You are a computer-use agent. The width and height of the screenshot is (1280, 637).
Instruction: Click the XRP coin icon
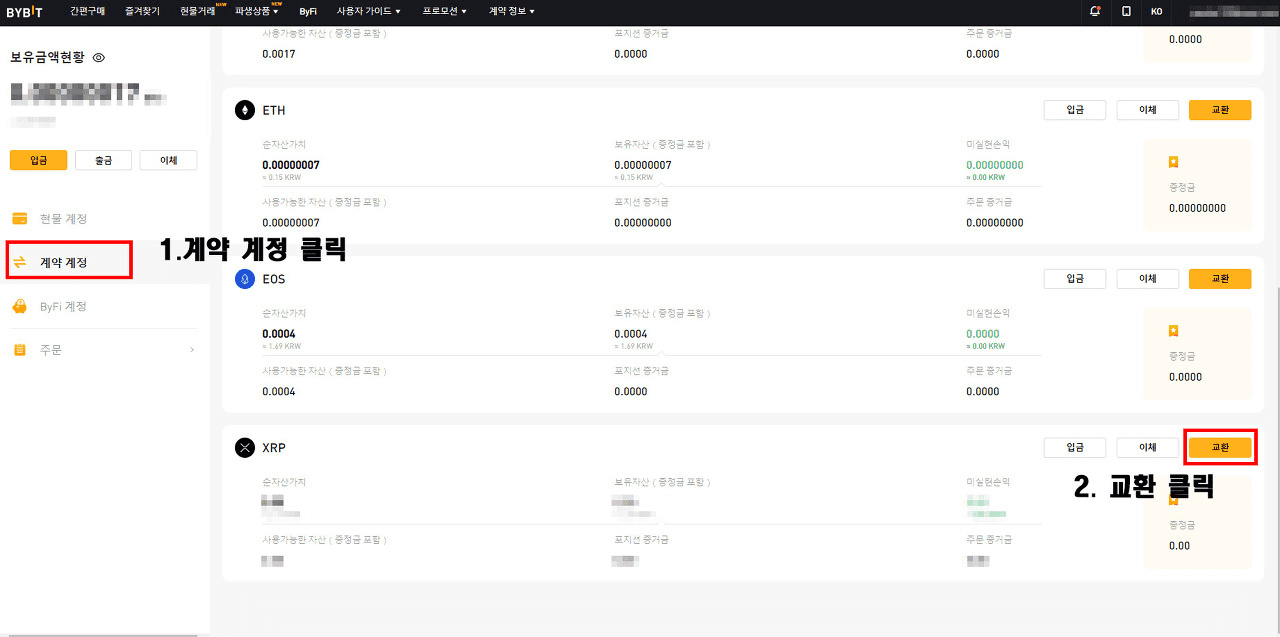coord(245,448)
